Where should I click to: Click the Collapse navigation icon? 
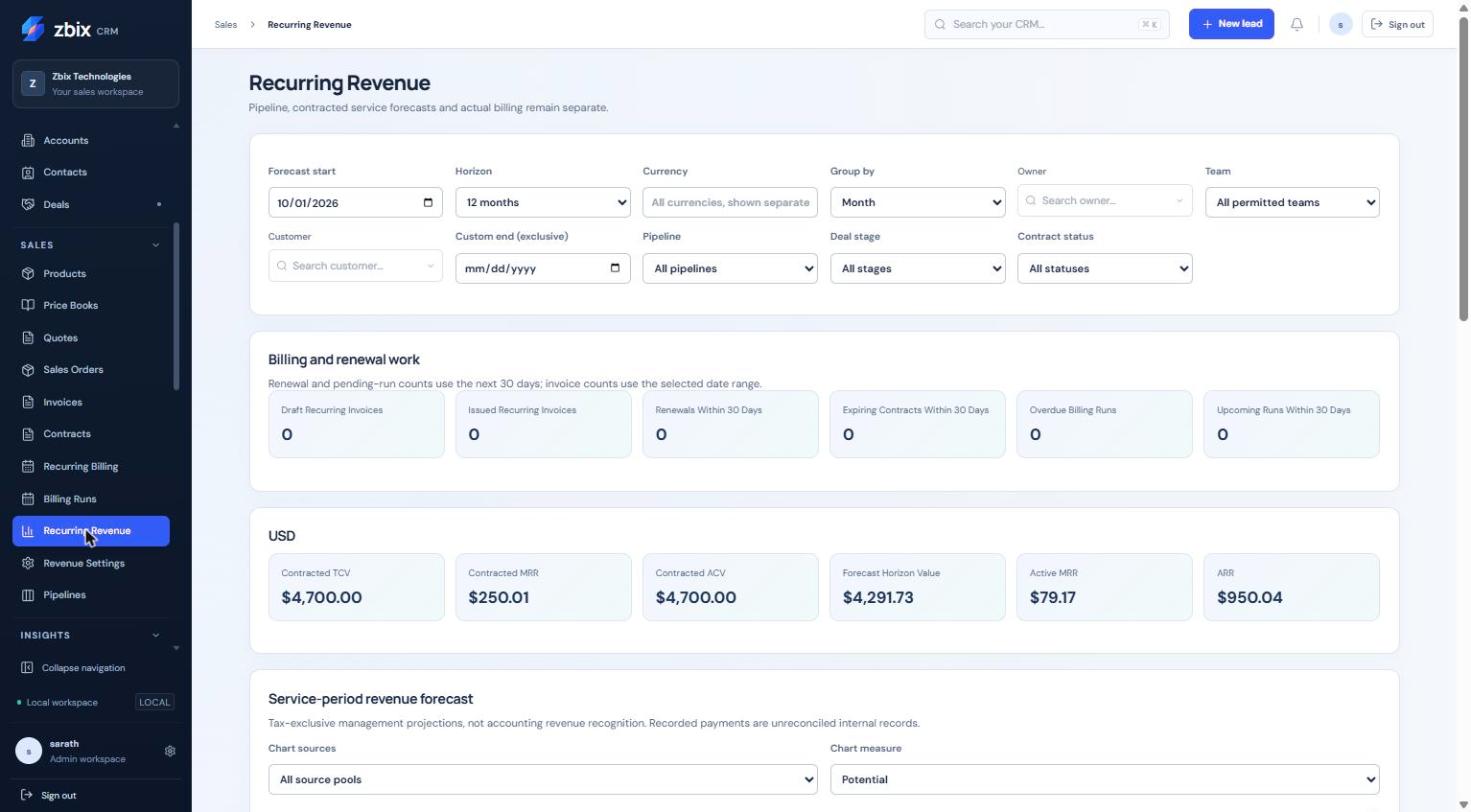27,668
